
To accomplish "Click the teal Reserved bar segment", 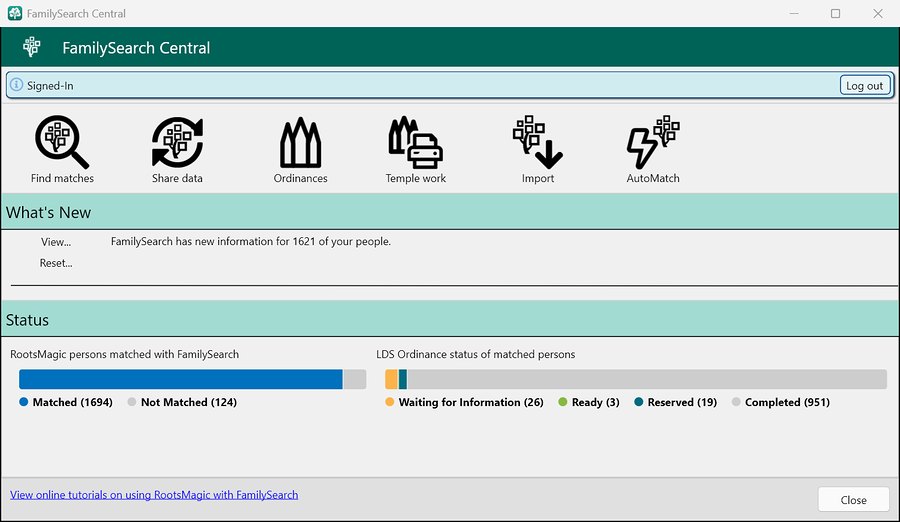I will [x=403, y=379].
